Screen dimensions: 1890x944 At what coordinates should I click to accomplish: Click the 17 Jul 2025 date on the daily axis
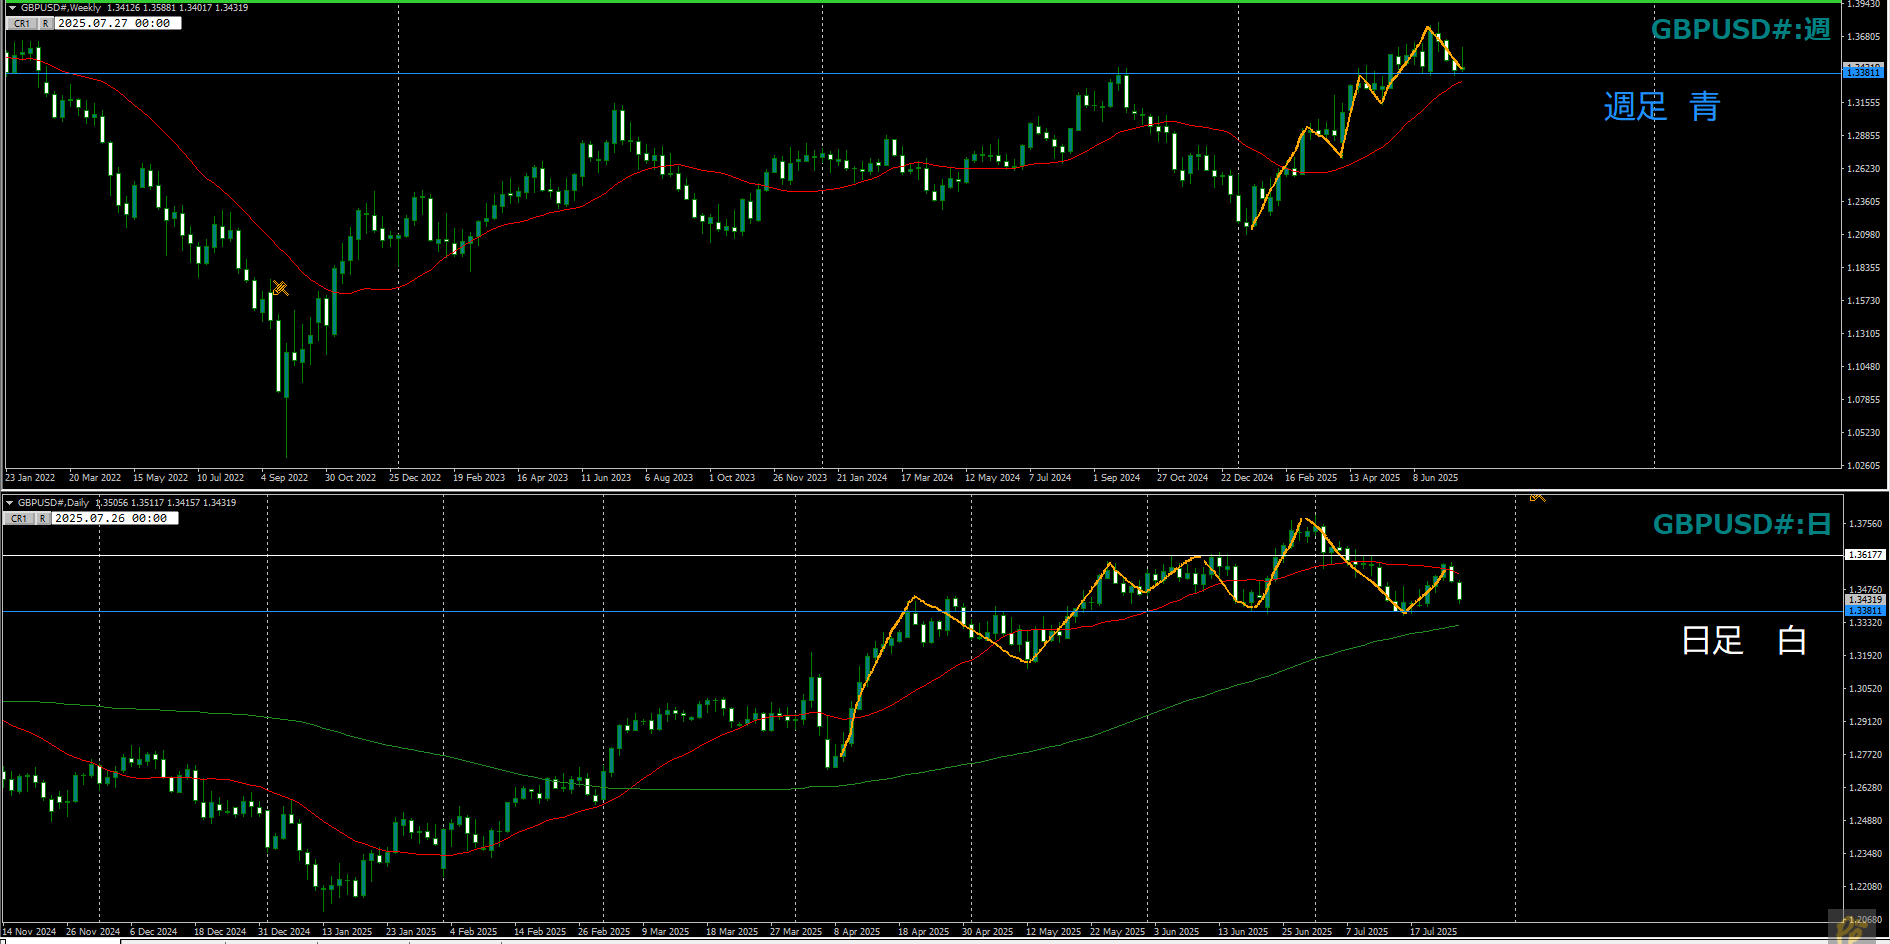(1433, 932)
